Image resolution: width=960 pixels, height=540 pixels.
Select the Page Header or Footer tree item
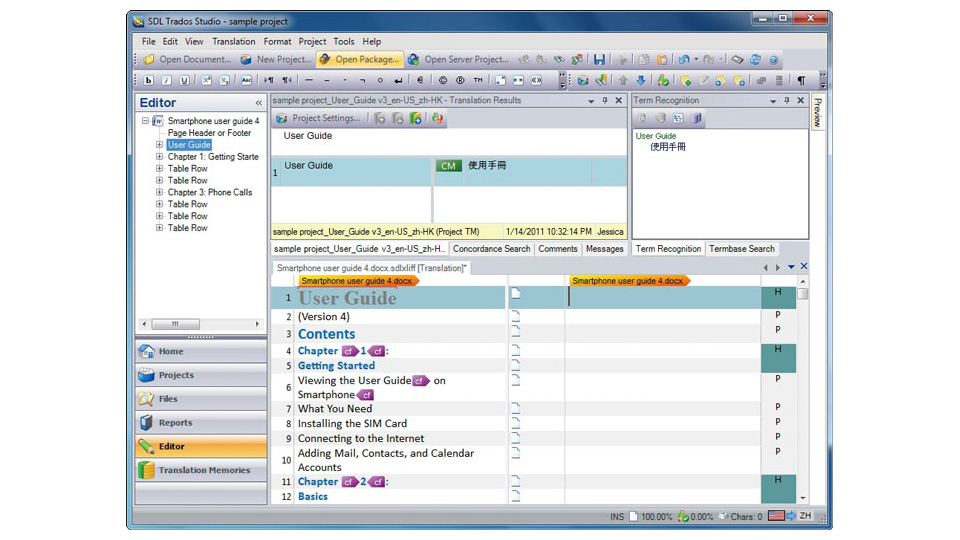coord(209,133)
